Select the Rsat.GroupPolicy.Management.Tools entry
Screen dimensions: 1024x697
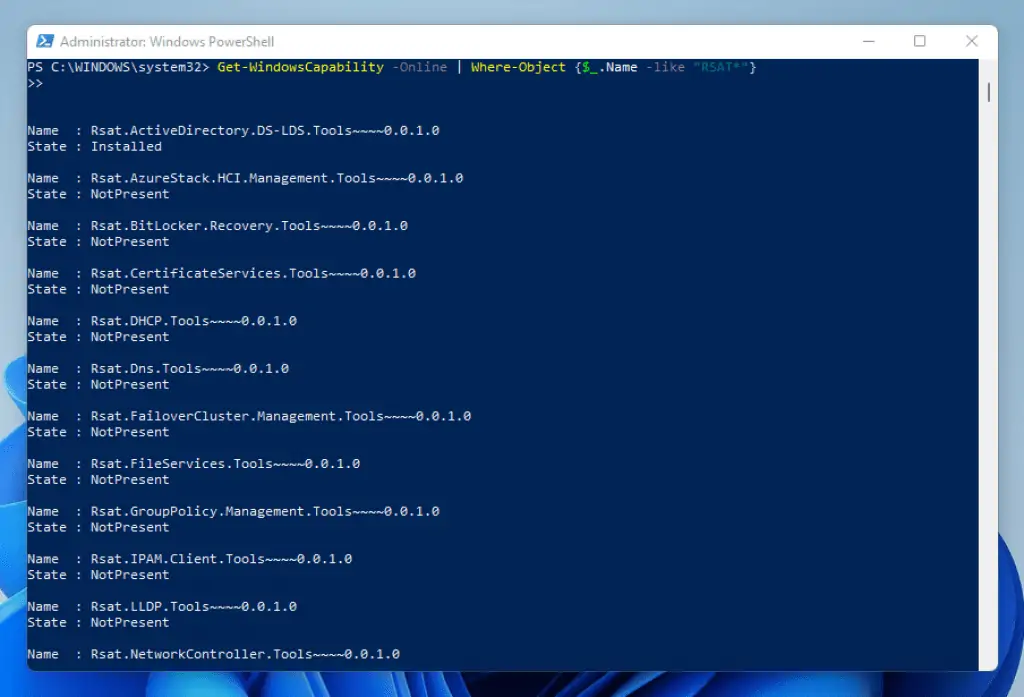pos(265,511)
